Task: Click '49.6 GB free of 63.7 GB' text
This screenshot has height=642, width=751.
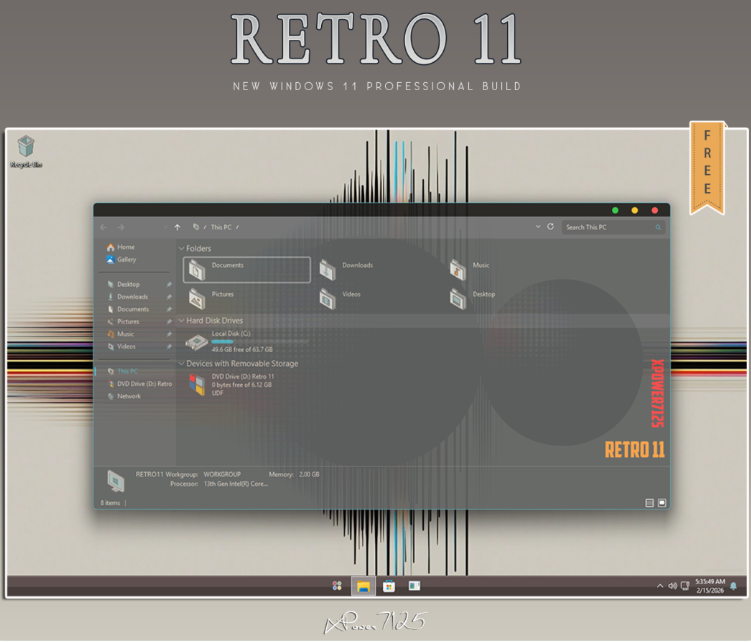Action: [x=242, y=349]
